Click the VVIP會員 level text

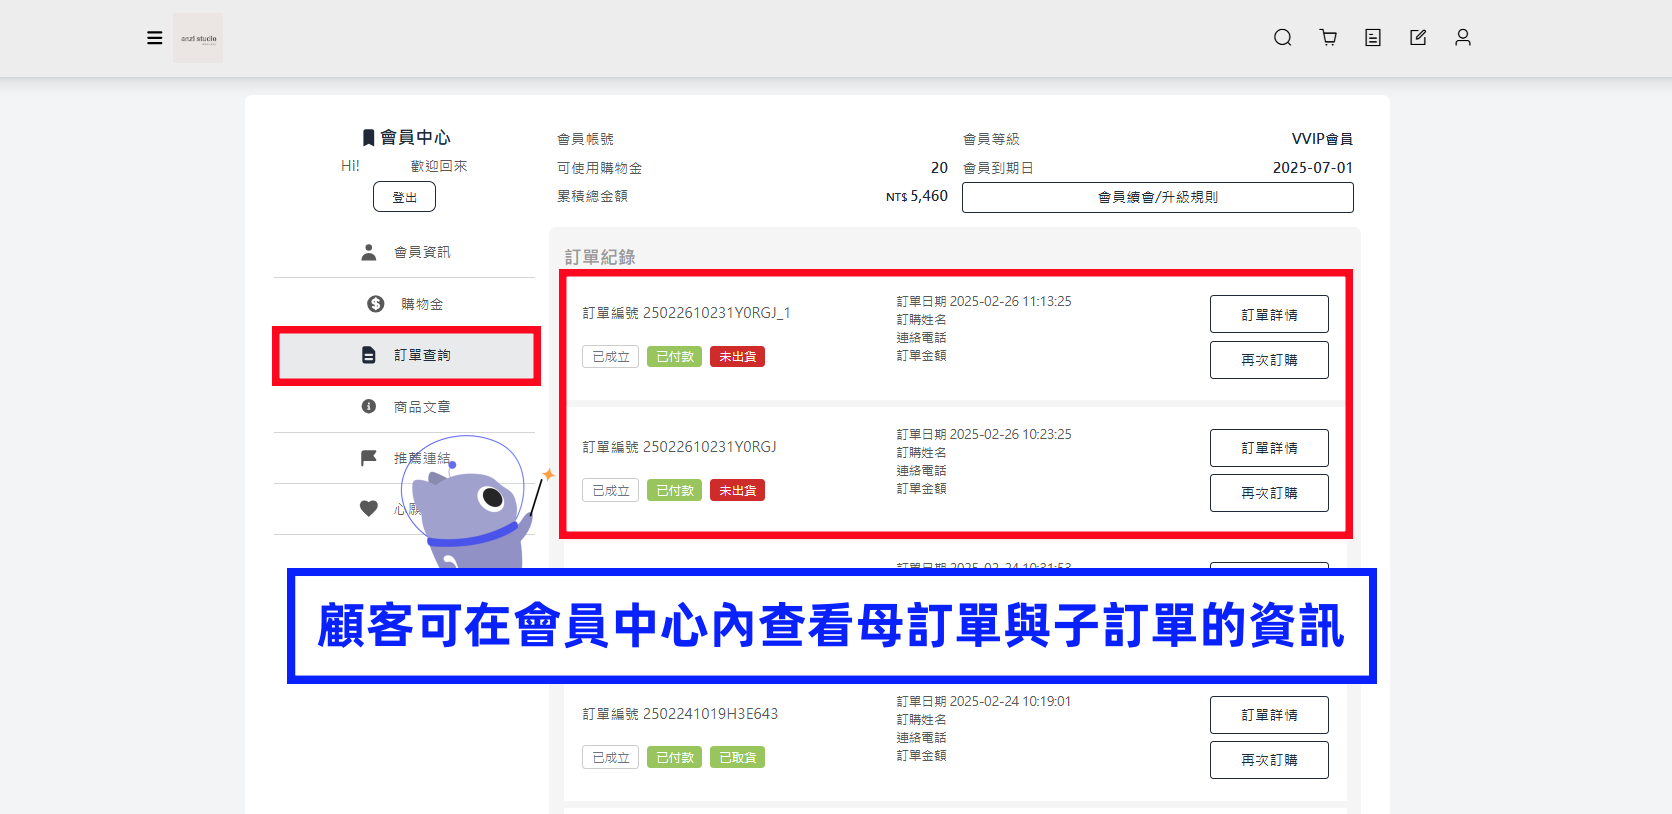pyautogui.click(x=1322, y=139)
